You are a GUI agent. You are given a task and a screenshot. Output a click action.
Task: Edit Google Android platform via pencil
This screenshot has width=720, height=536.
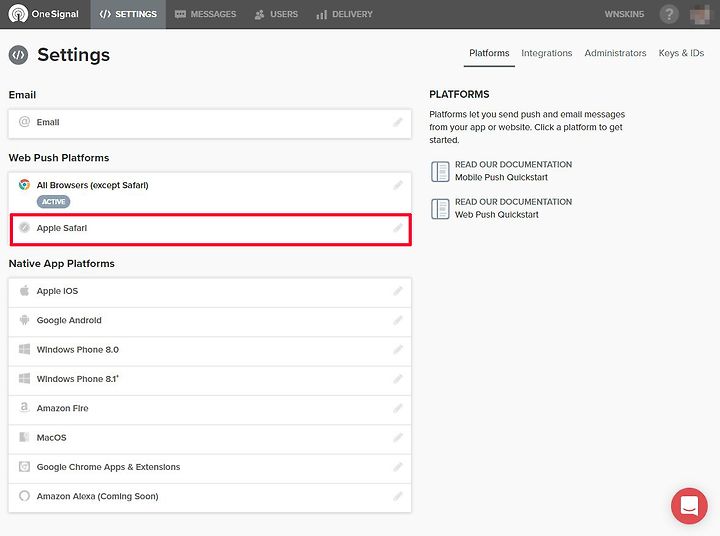click(x=398, y=320)
